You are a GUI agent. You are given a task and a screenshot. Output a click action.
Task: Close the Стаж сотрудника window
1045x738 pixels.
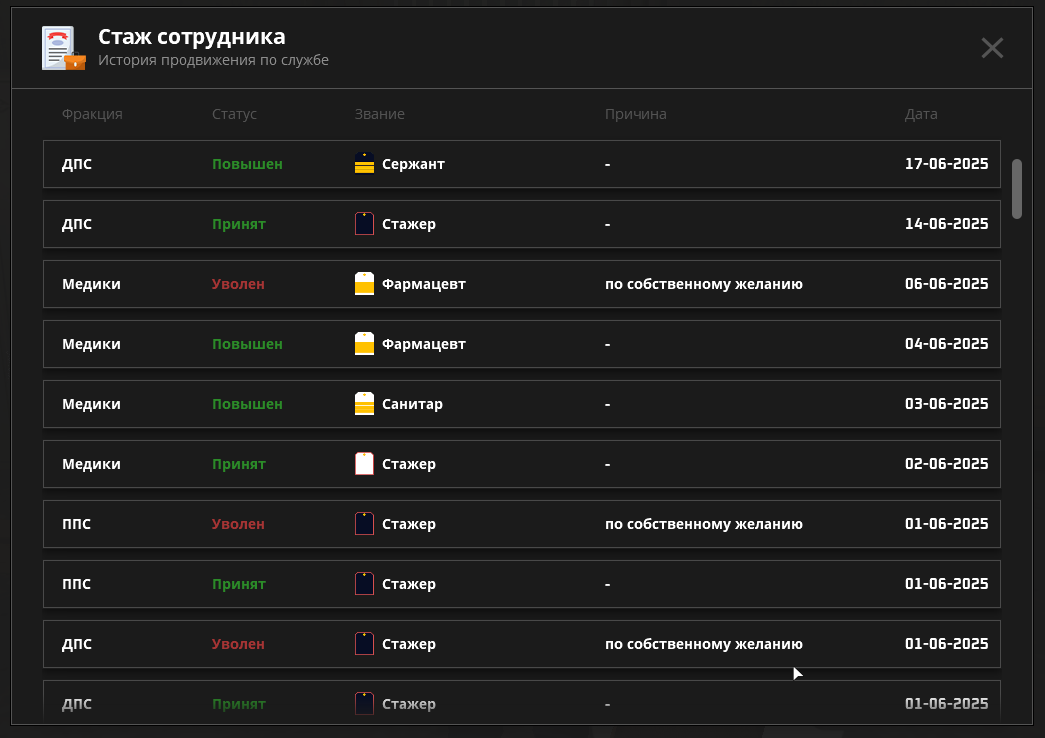(x=991, y=48)
